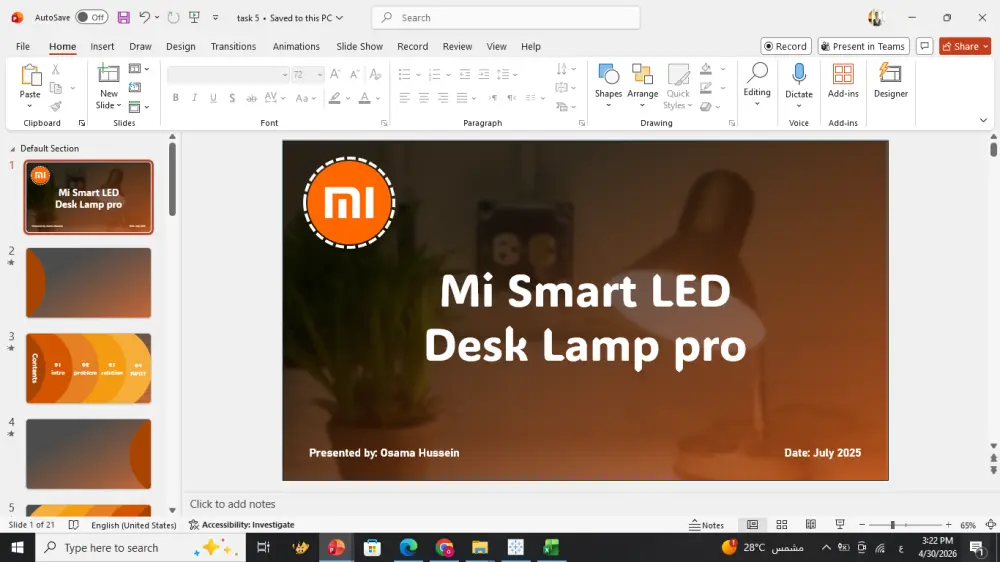1000x562 pixels.
Task: Switch to Normal view
Action: coord(753,524)
